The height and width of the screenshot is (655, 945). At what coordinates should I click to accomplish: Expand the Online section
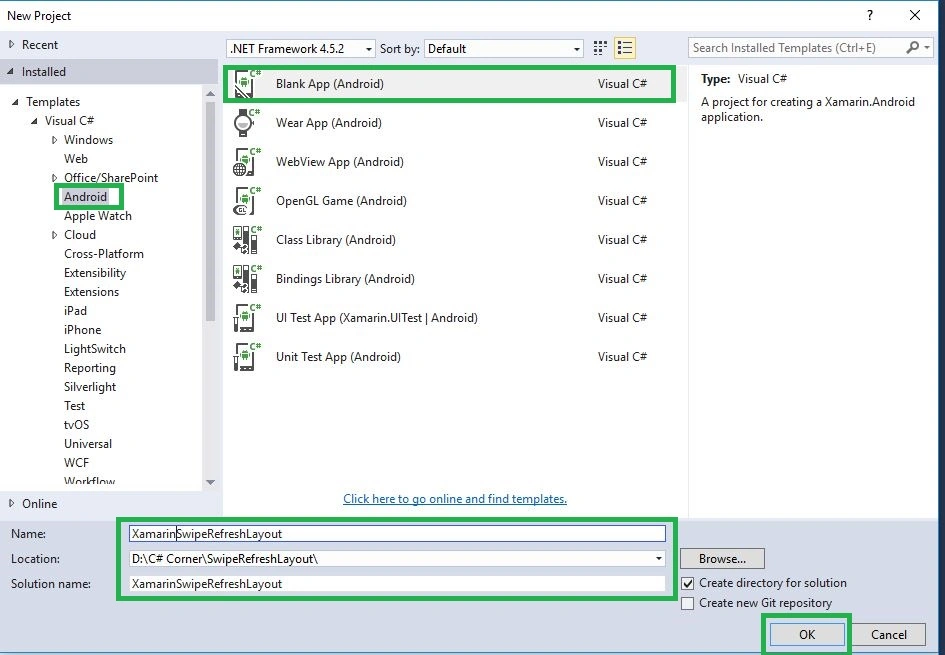click(x=11, y=504)
